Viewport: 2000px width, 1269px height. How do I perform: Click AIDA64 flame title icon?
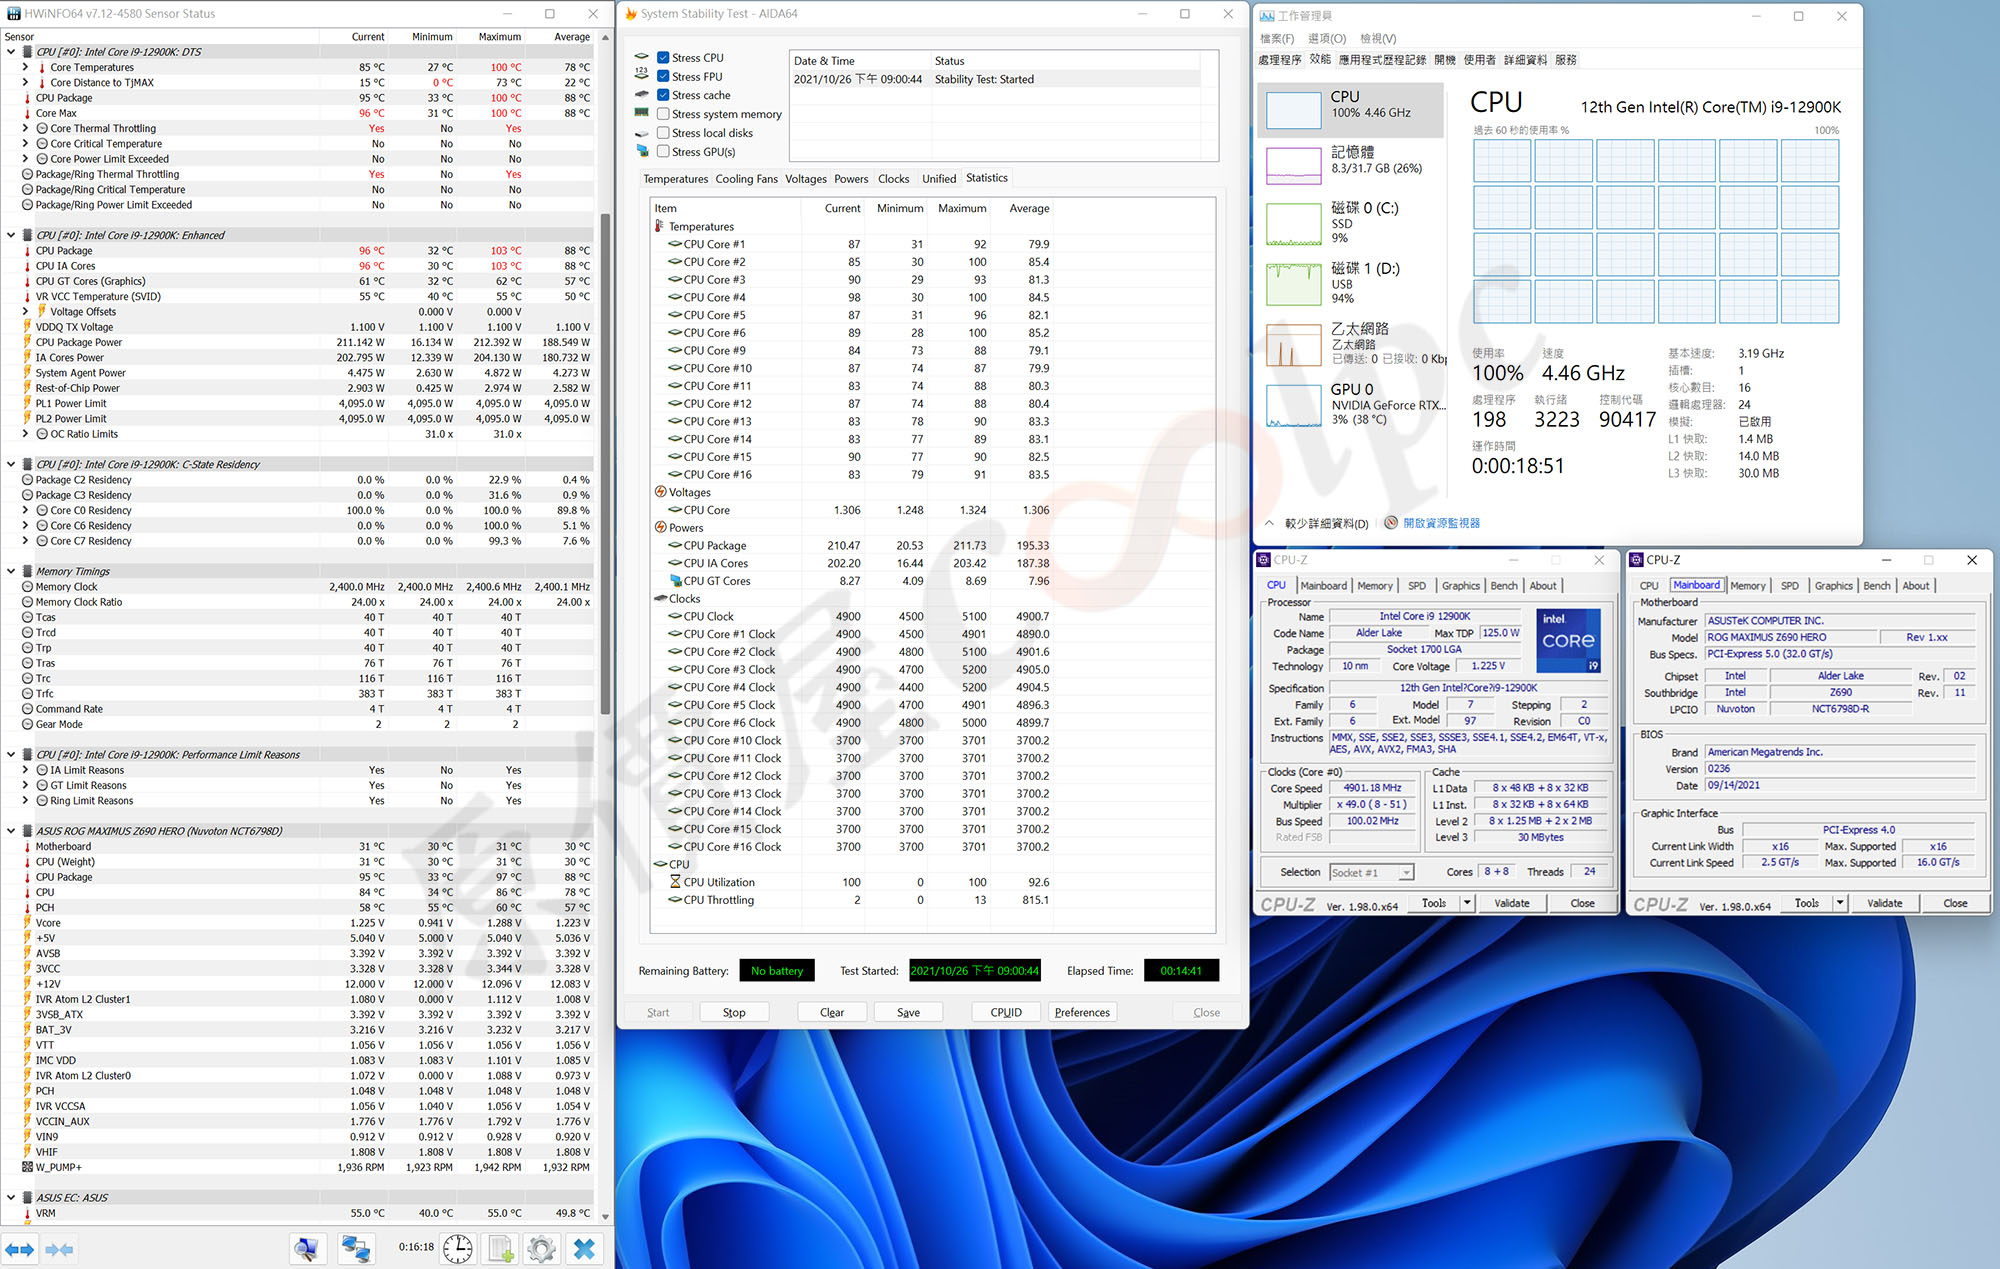point(630,14)
